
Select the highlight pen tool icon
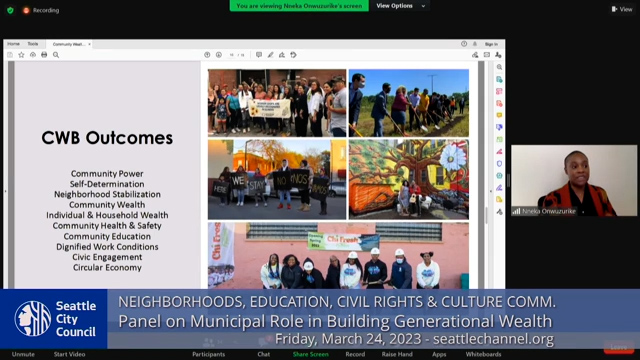(270, 55)
